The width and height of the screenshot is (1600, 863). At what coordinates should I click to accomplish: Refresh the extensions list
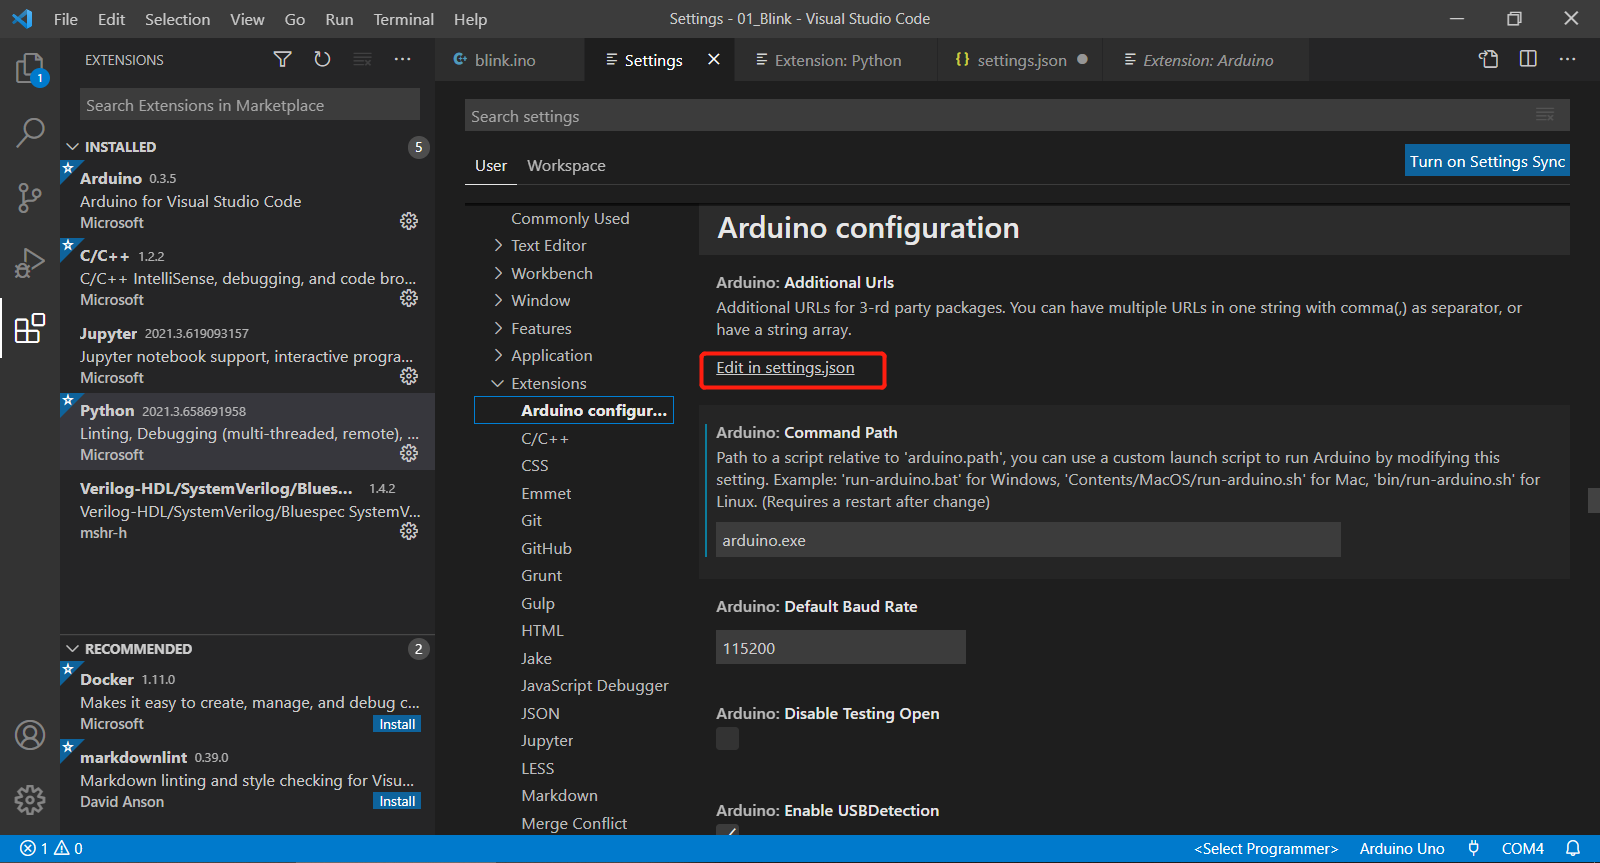[x=322, y=60]
